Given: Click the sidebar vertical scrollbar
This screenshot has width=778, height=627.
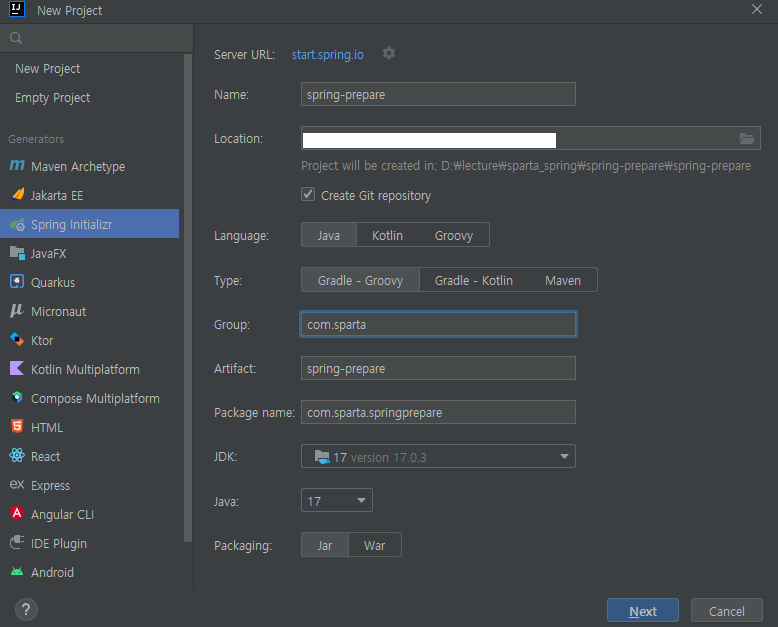Looking at the screenshot, I should point(188,298).
